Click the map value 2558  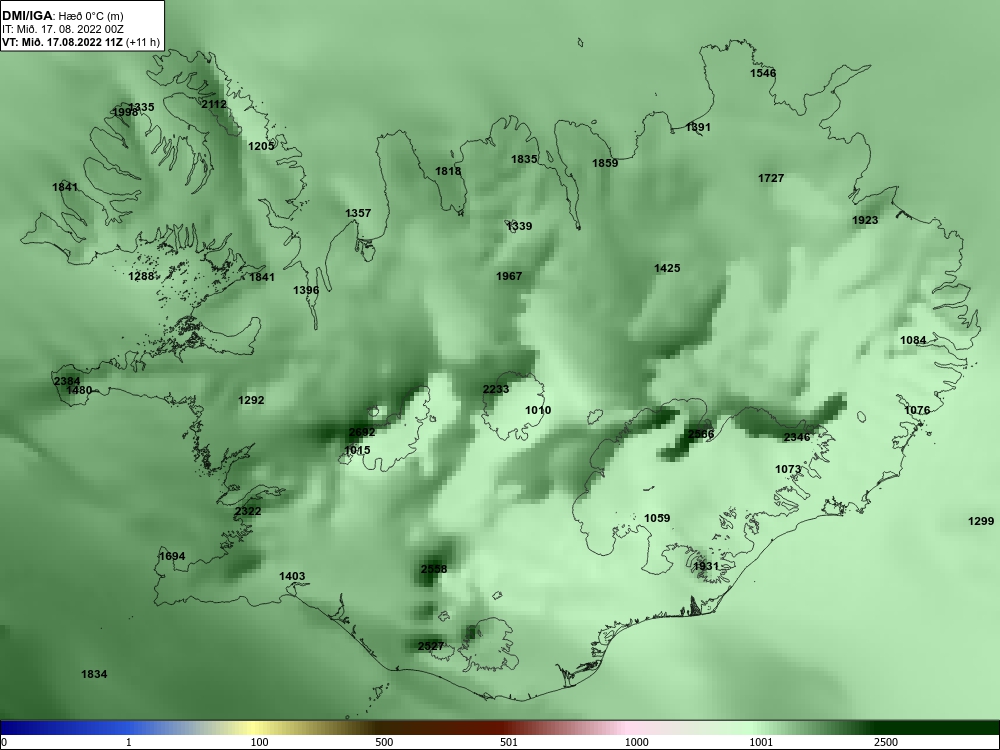[x=434, y=569]
